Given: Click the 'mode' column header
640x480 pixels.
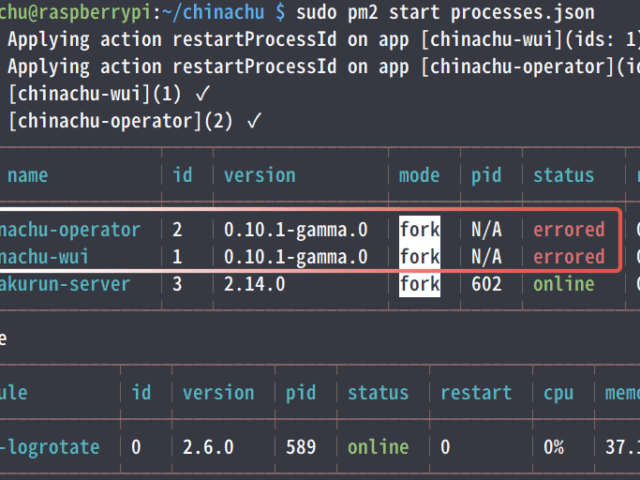Looking at the screenshot, I should [x=419, y=176].
